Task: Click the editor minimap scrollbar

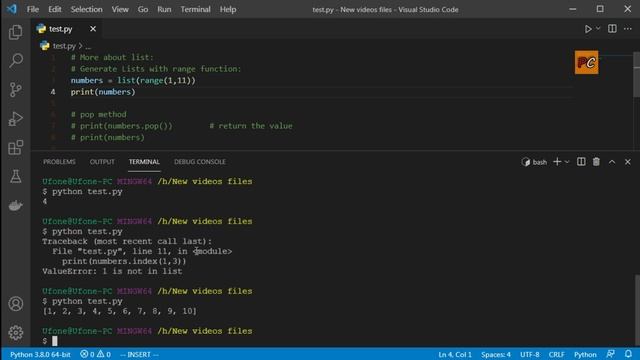Action: pos(637,75)
